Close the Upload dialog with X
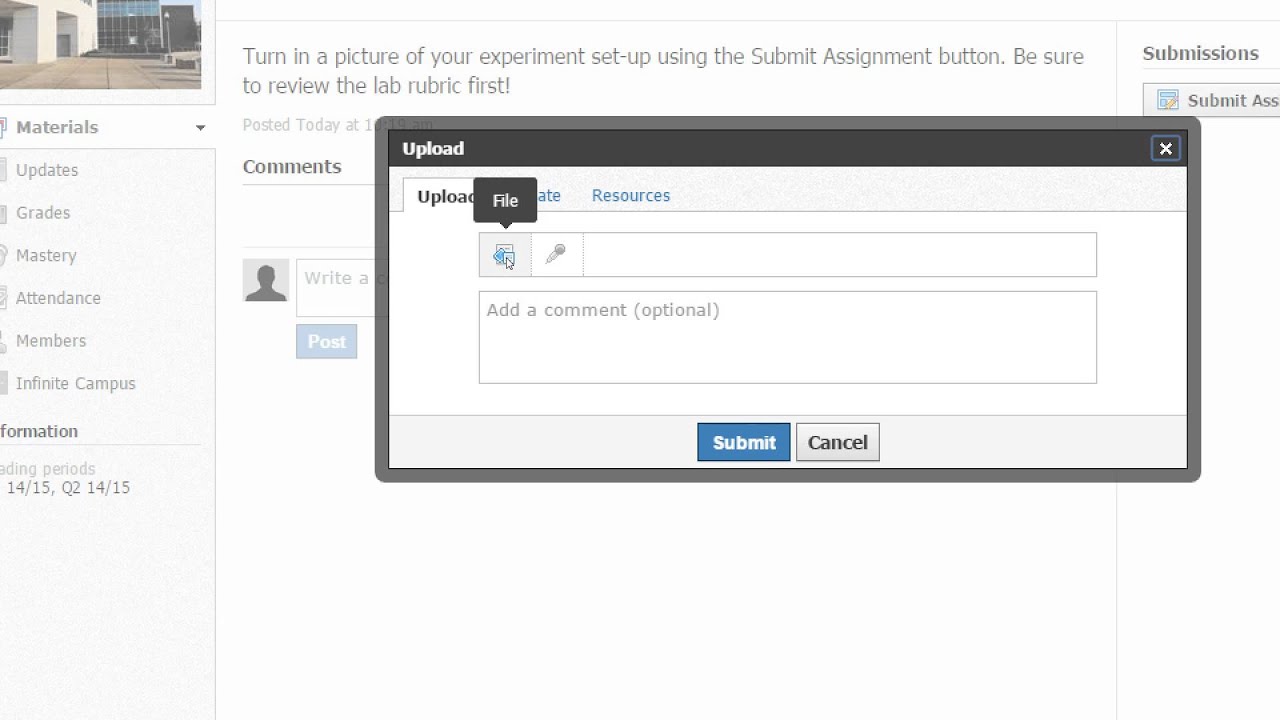1280x720 pixels. click(x=1165, y=149)
